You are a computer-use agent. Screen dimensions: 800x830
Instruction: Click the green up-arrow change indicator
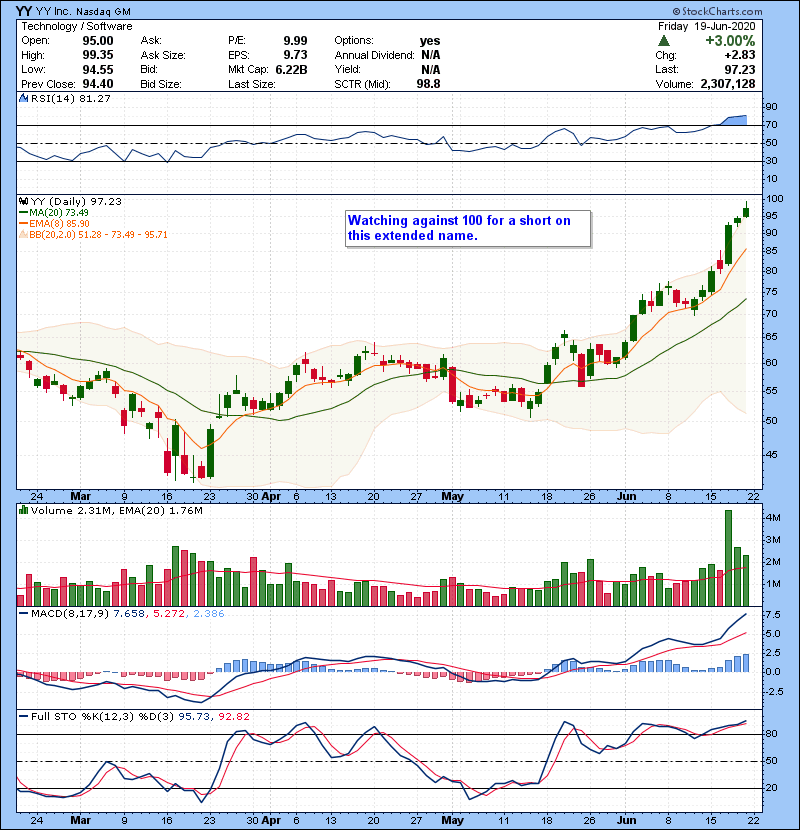[664, 41]
